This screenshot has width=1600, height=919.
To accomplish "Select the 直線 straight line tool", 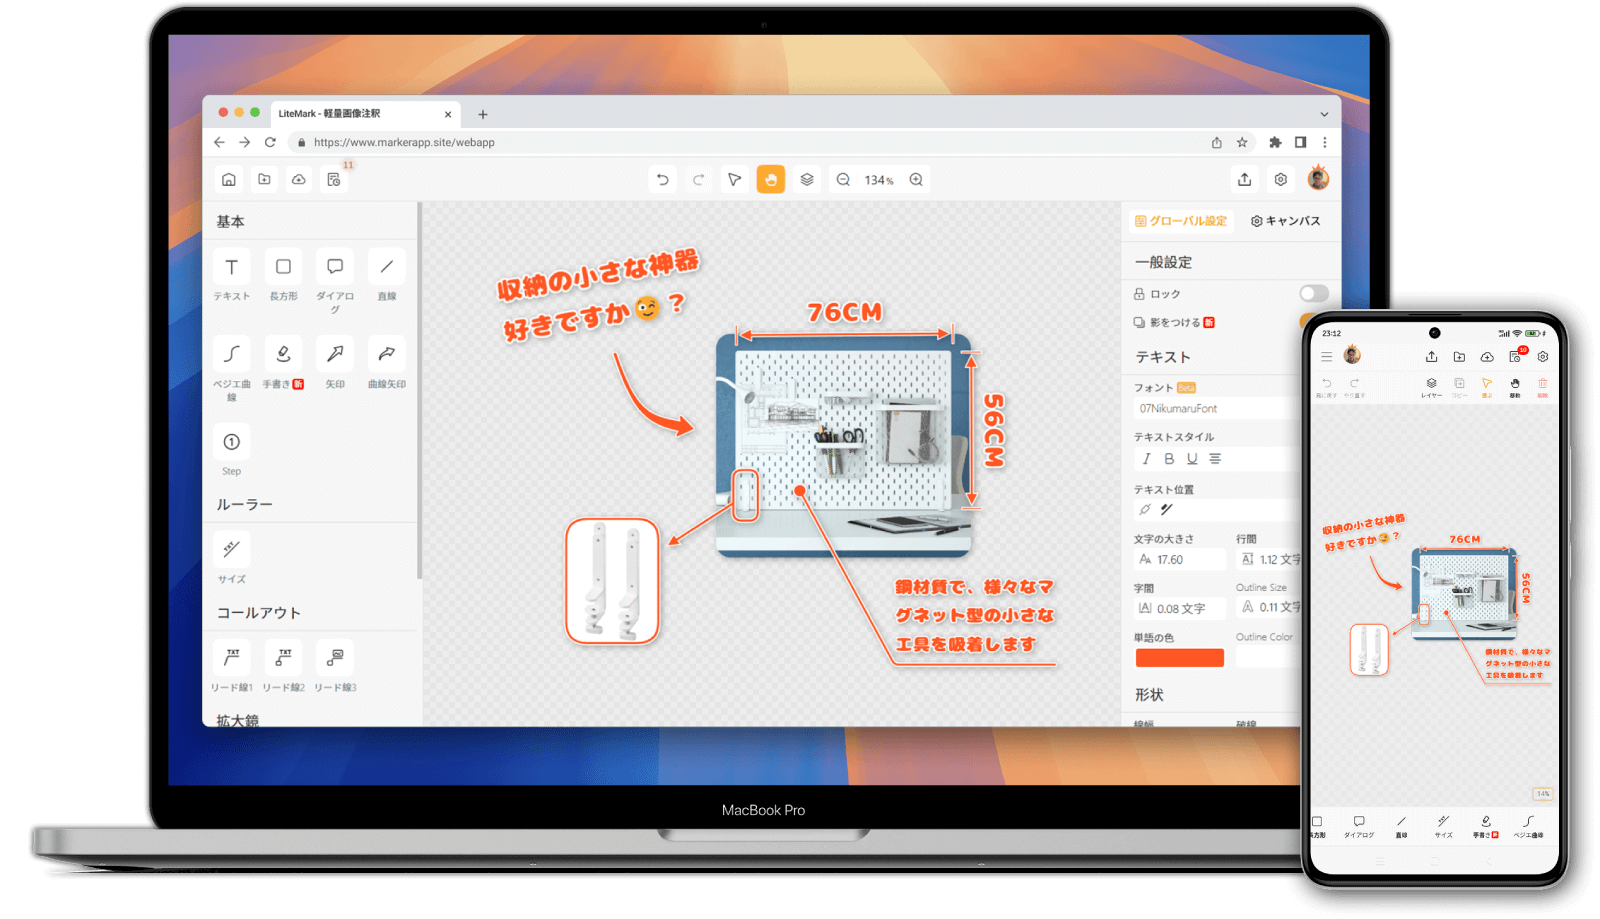I will (x=387, y=267).
